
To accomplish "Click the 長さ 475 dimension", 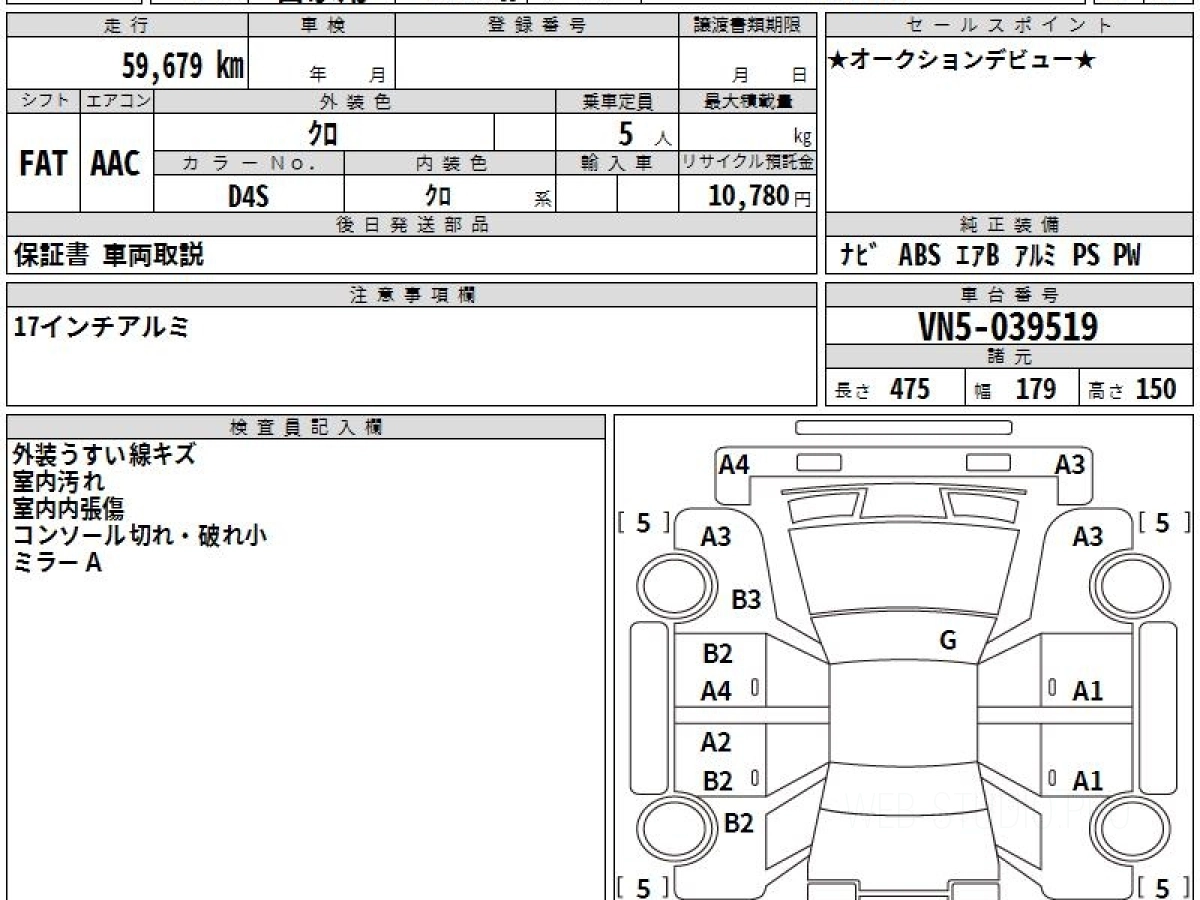I will click(x=883, y=389).
